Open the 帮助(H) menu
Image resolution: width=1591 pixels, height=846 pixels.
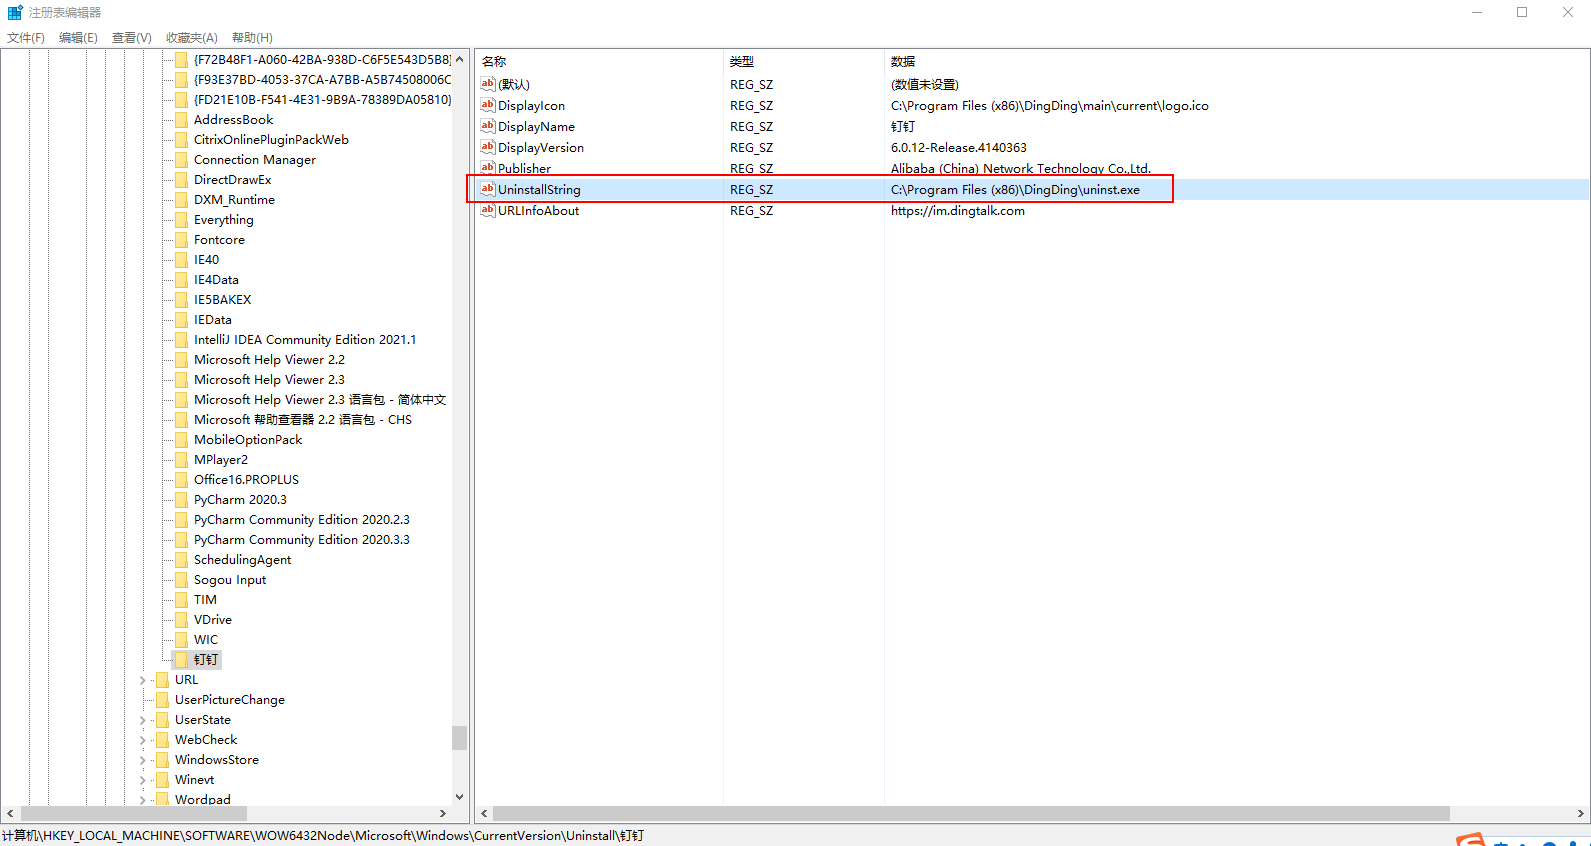pyautogui.click(x=252, y=38)
